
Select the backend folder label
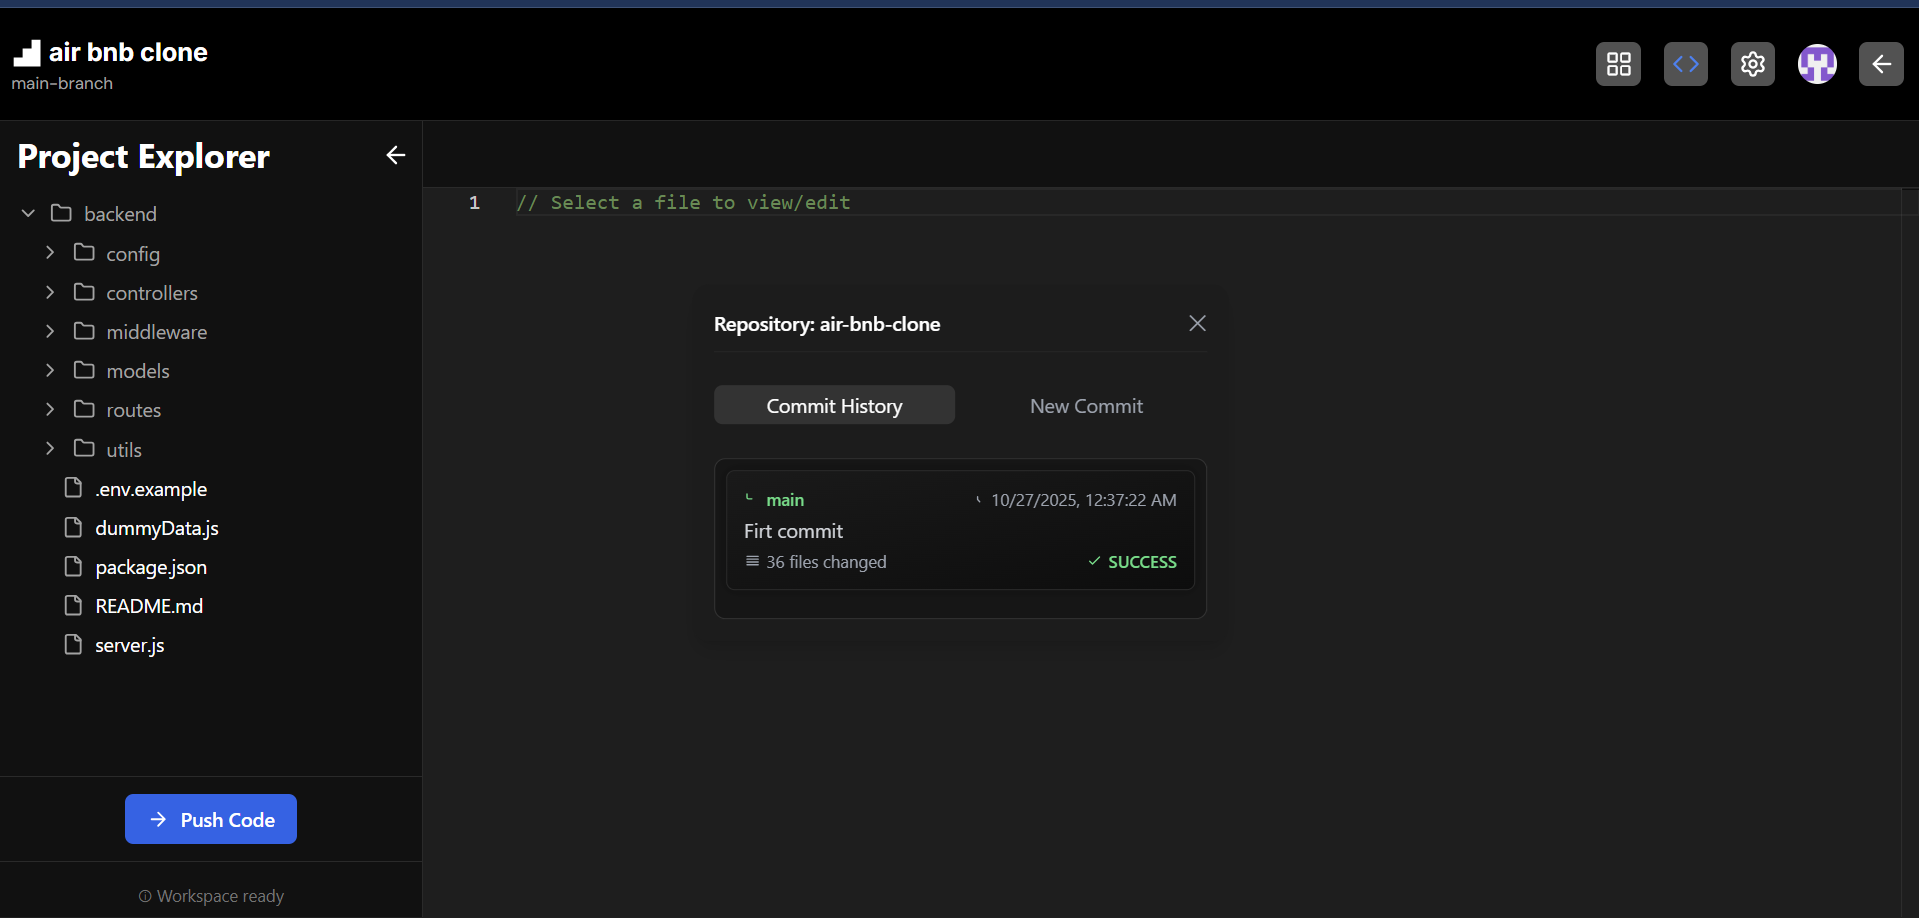point(120,214)
